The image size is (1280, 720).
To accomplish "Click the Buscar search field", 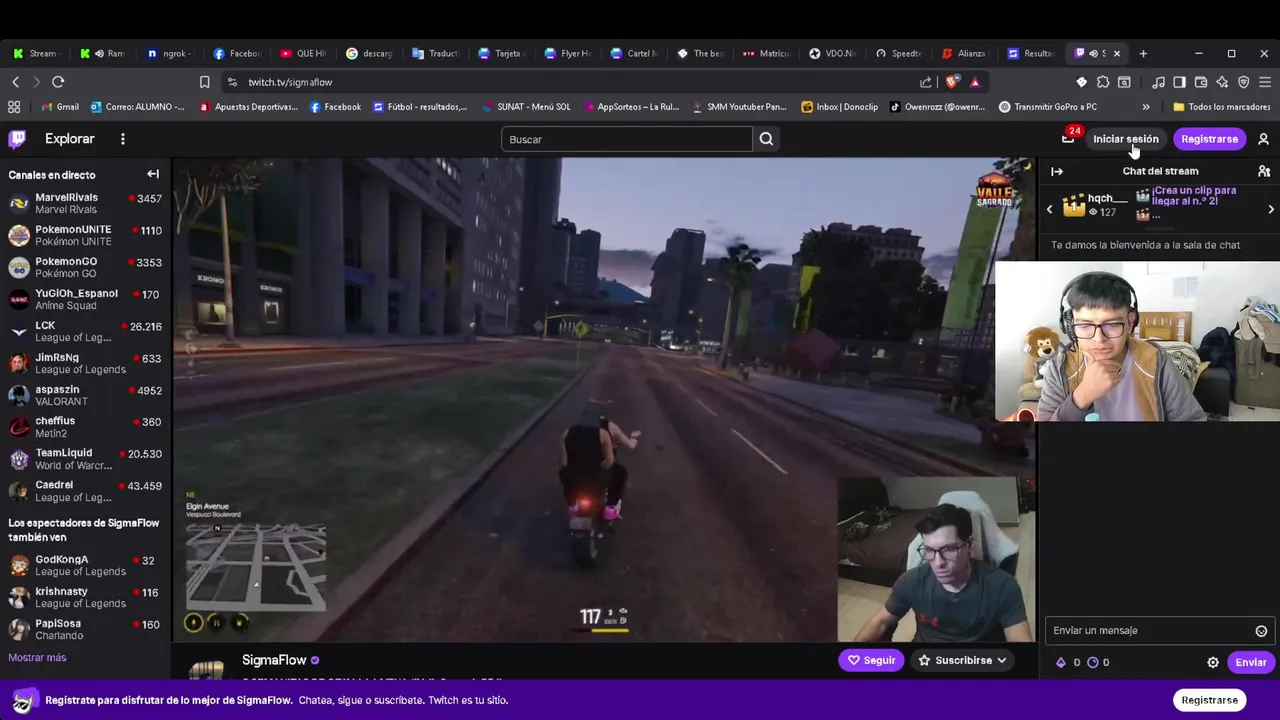I will pos(626,139).
